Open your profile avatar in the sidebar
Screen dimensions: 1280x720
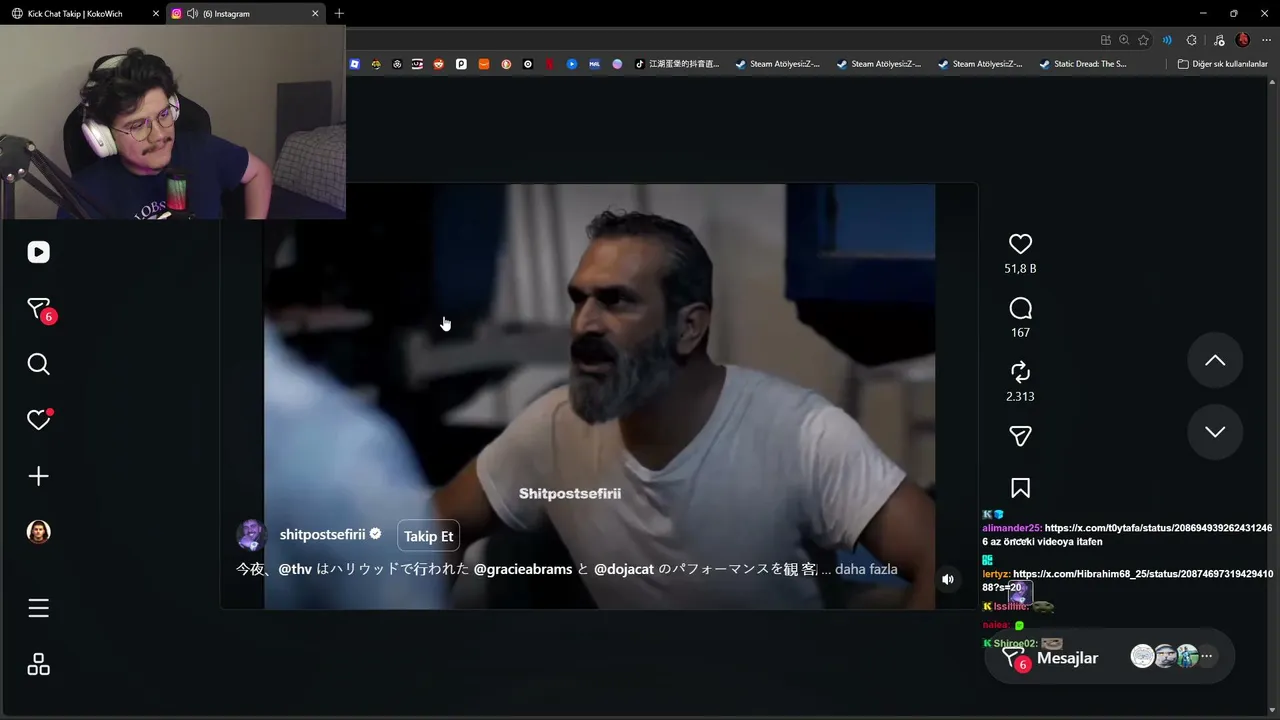pos(38,532)
